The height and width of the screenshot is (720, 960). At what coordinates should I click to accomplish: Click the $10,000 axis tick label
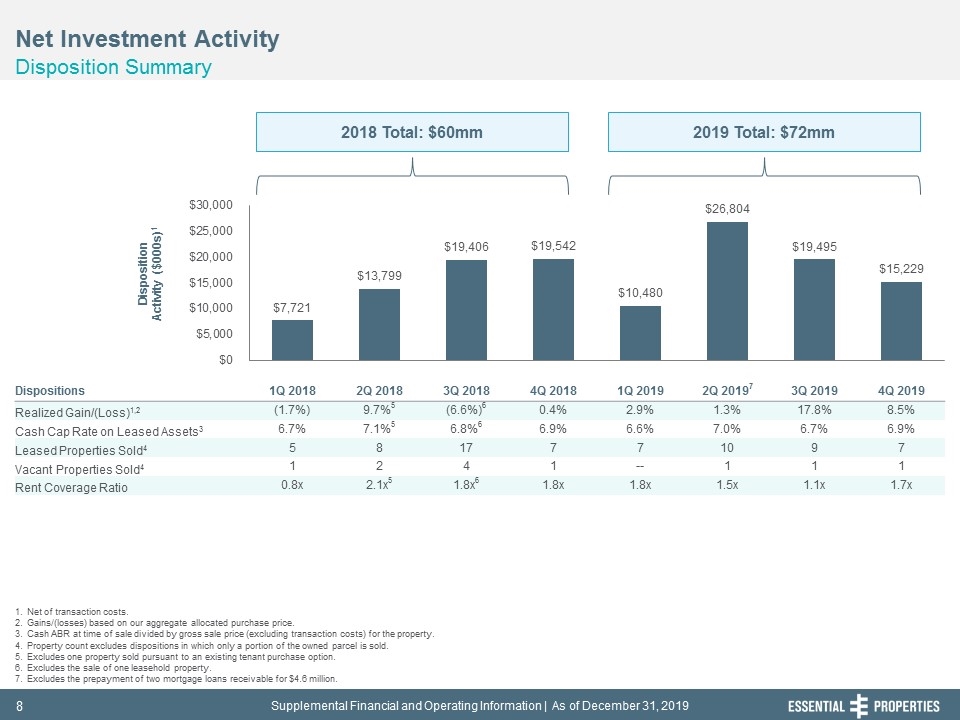[x=211, y=308]
